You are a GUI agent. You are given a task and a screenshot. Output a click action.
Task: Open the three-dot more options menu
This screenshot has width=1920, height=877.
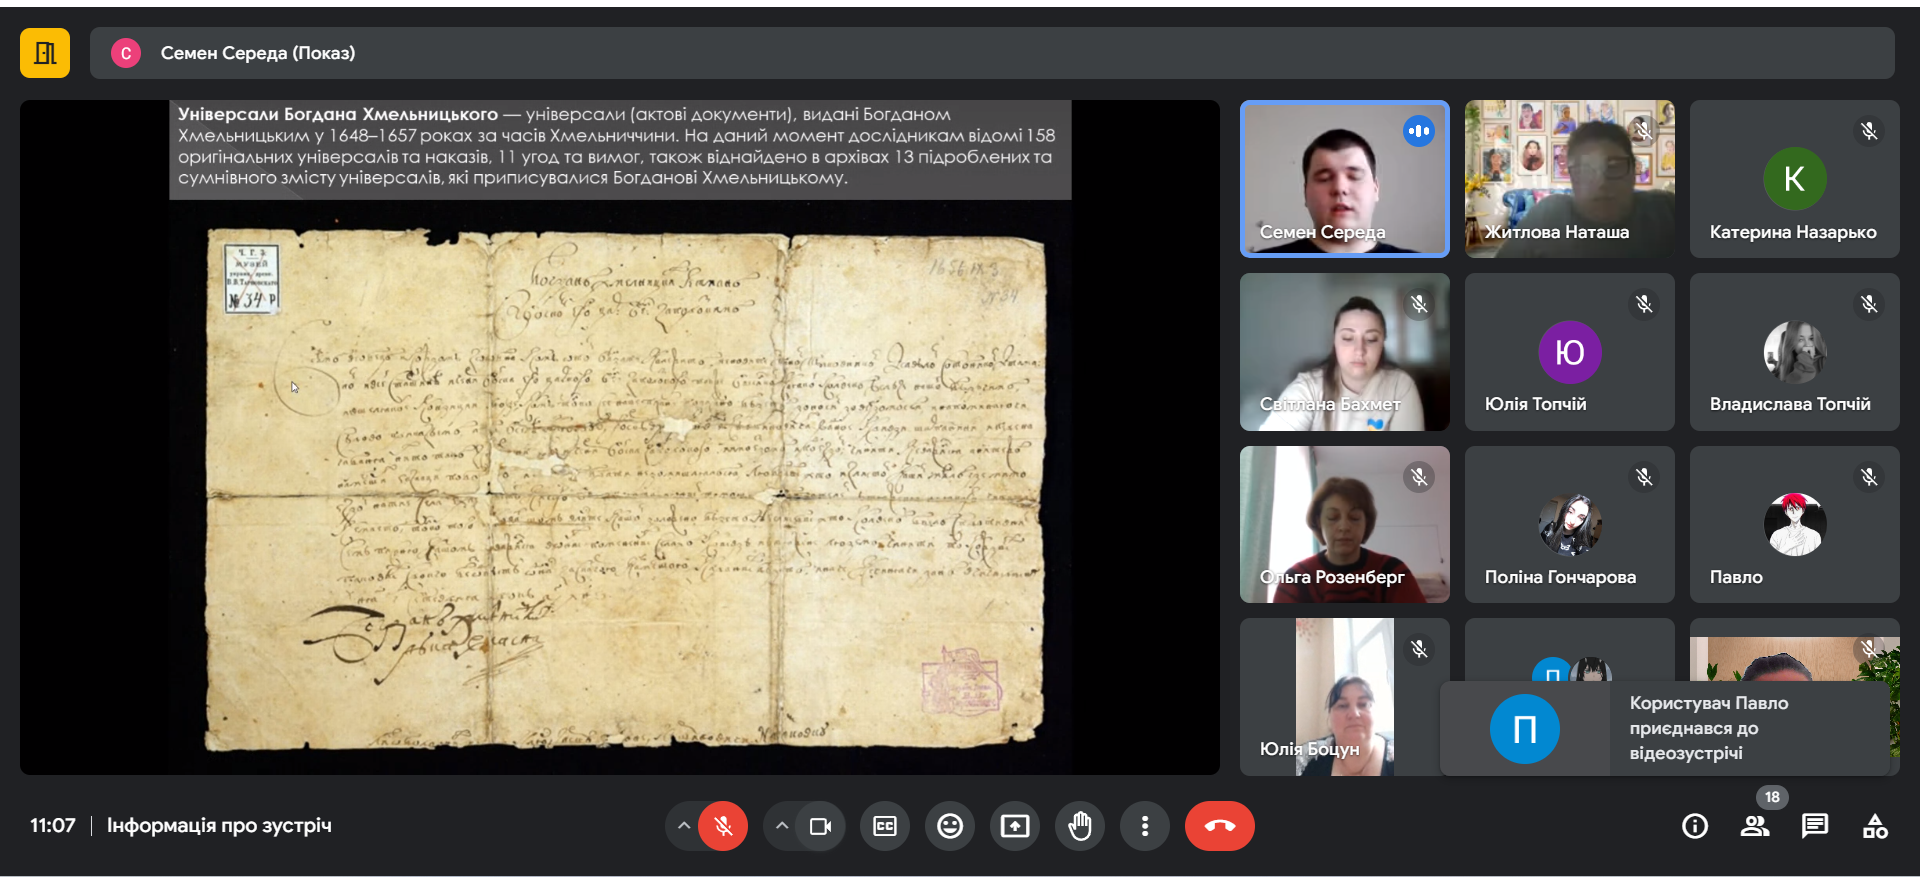pyautogui.click(x=1145, y=826)
